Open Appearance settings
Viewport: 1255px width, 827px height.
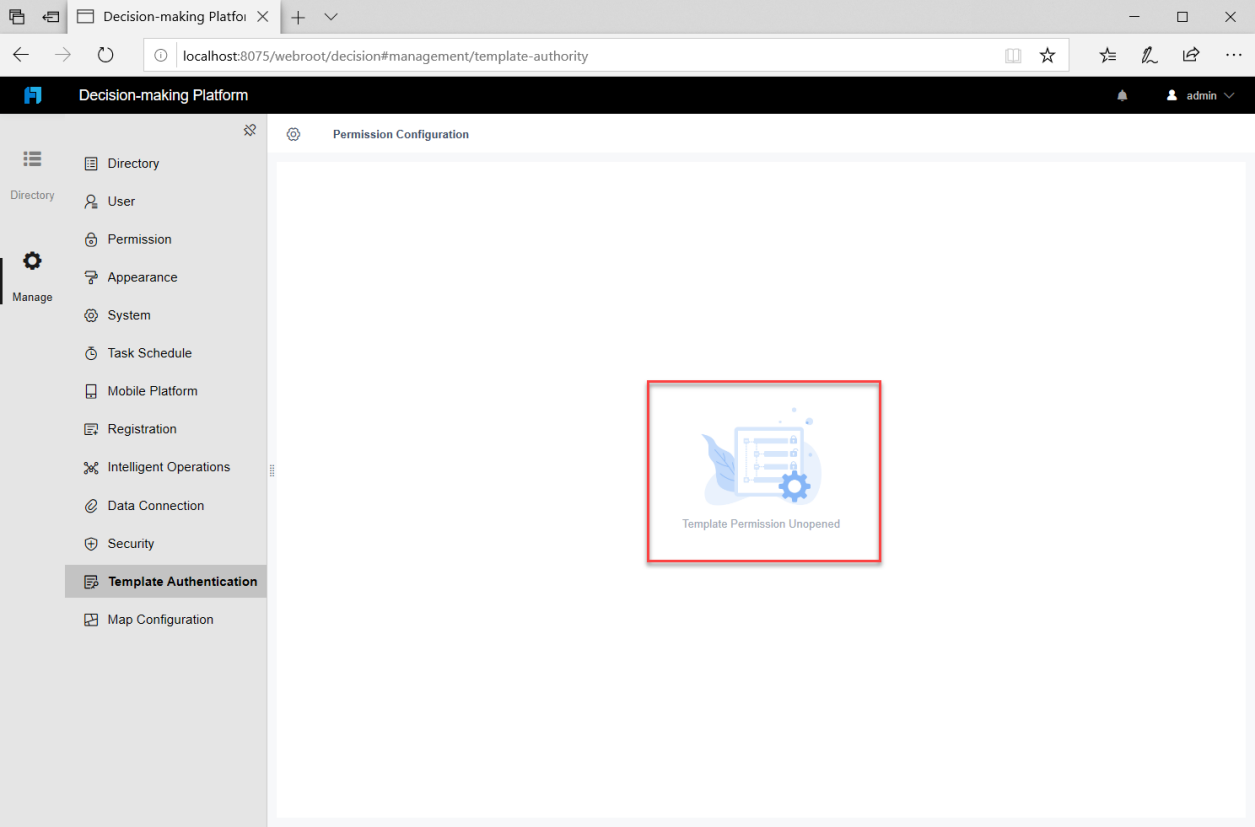click(x=142, y=277)
